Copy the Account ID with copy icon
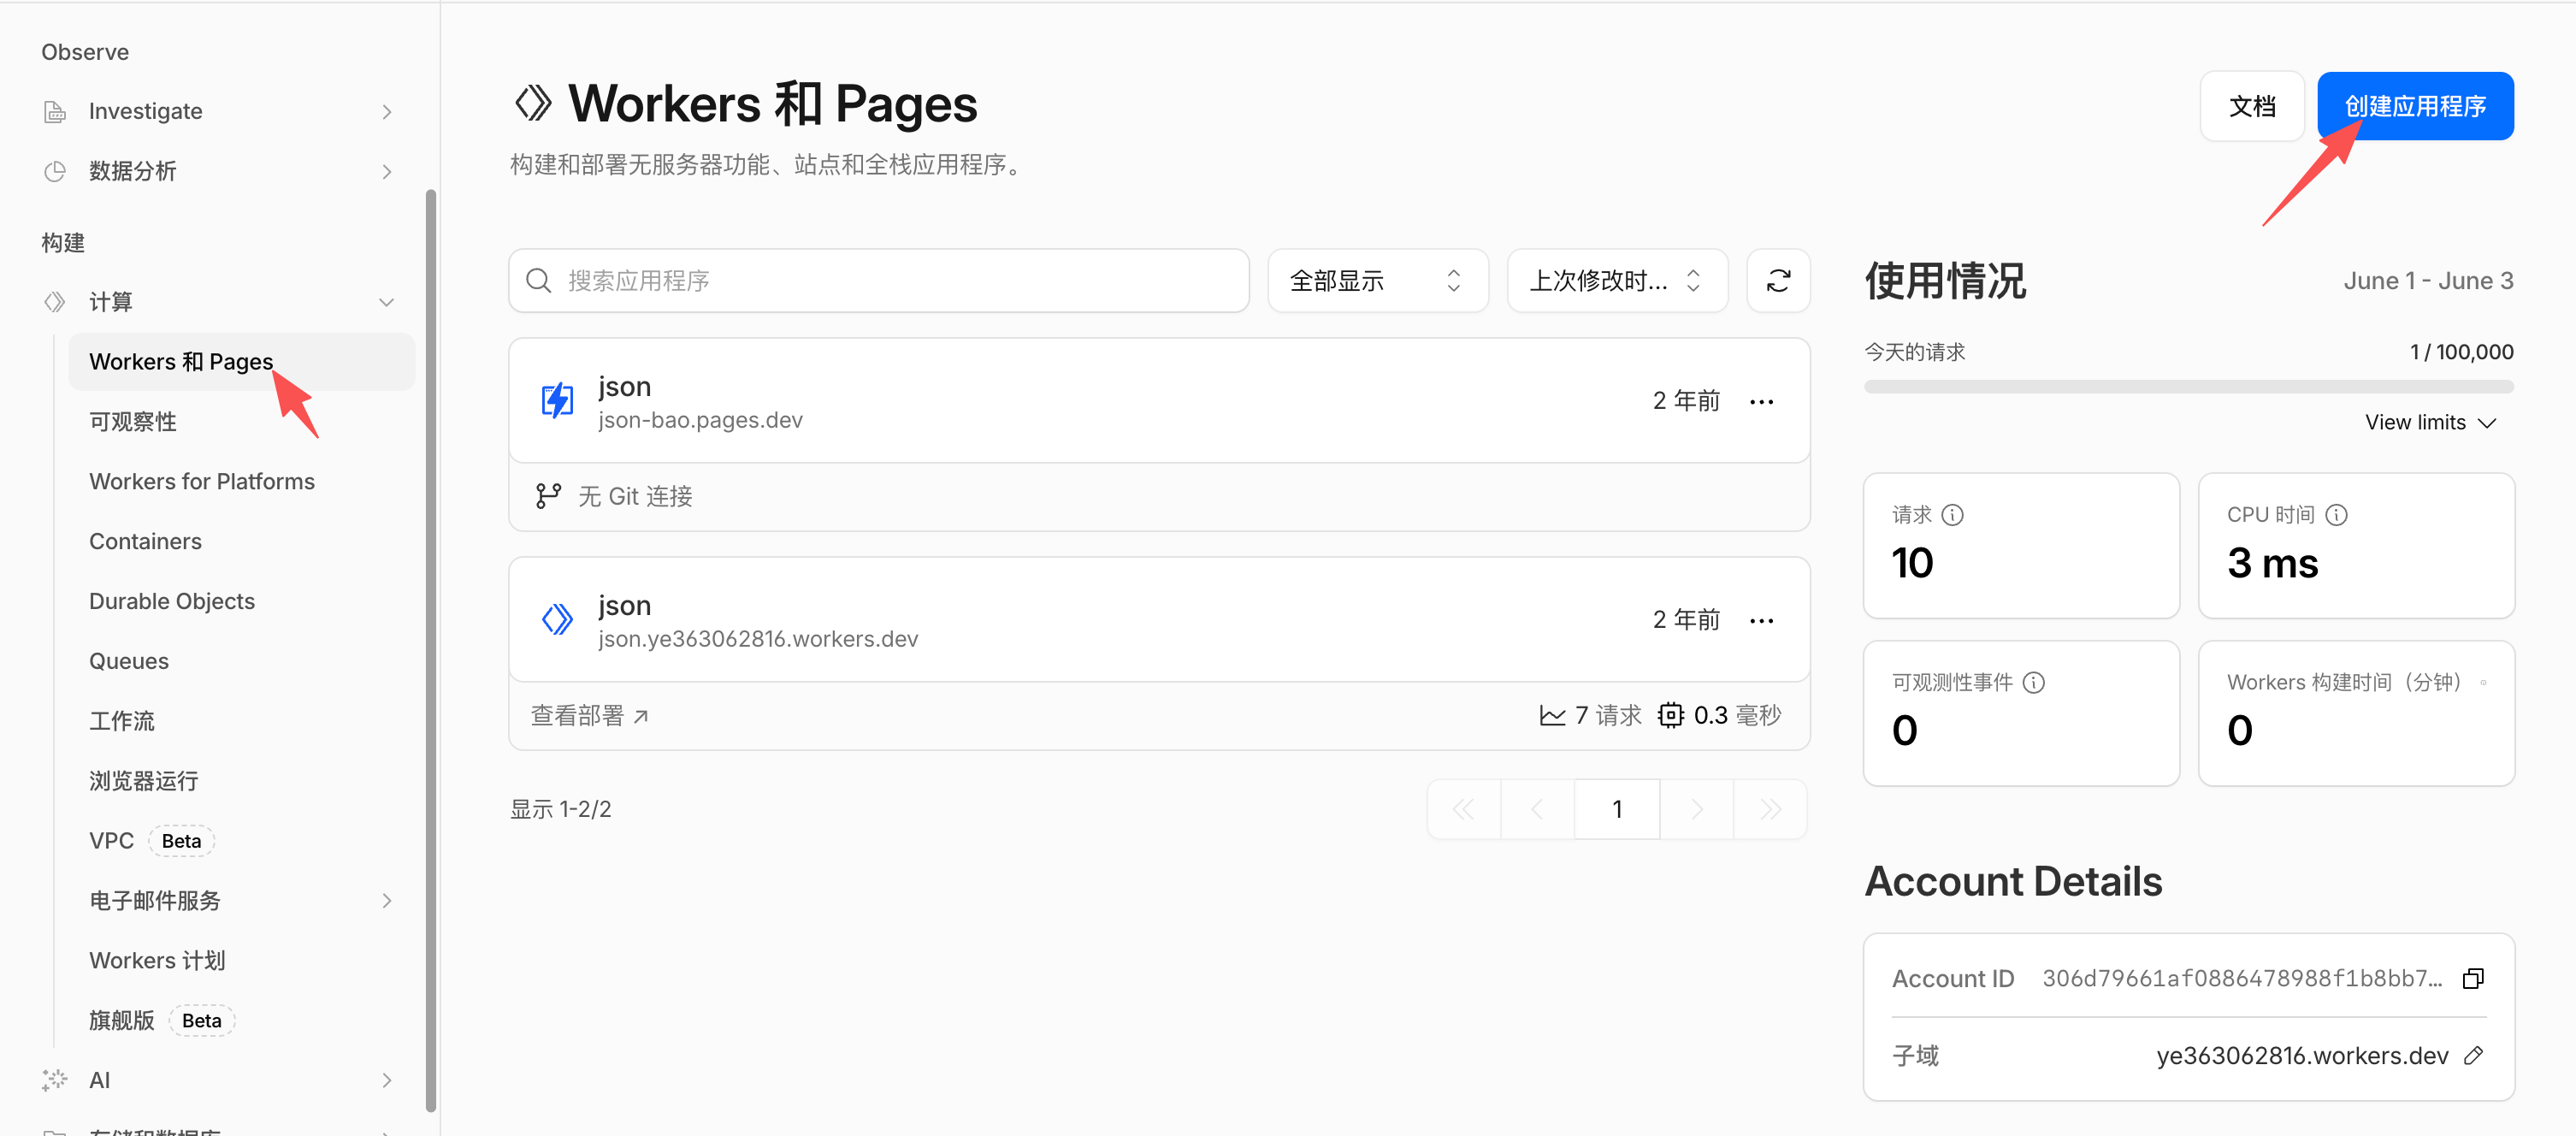The image size is (2576, 1136). tap(2473, 978)
